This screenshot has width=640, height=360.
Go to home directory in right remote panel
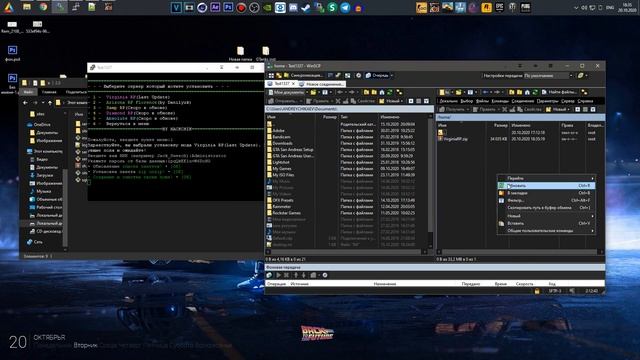pos(527,92)
